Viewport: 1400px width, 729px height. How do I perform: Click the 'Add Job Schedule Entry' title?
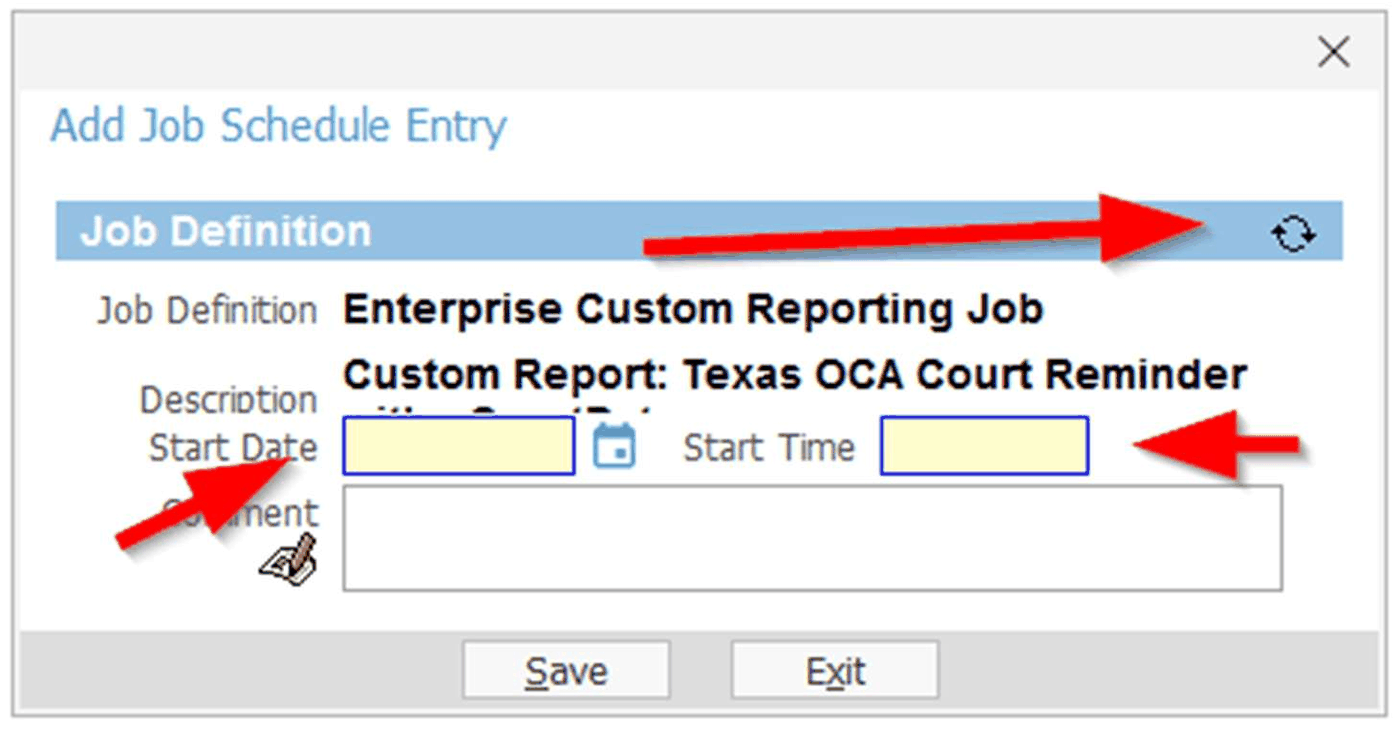279,127
